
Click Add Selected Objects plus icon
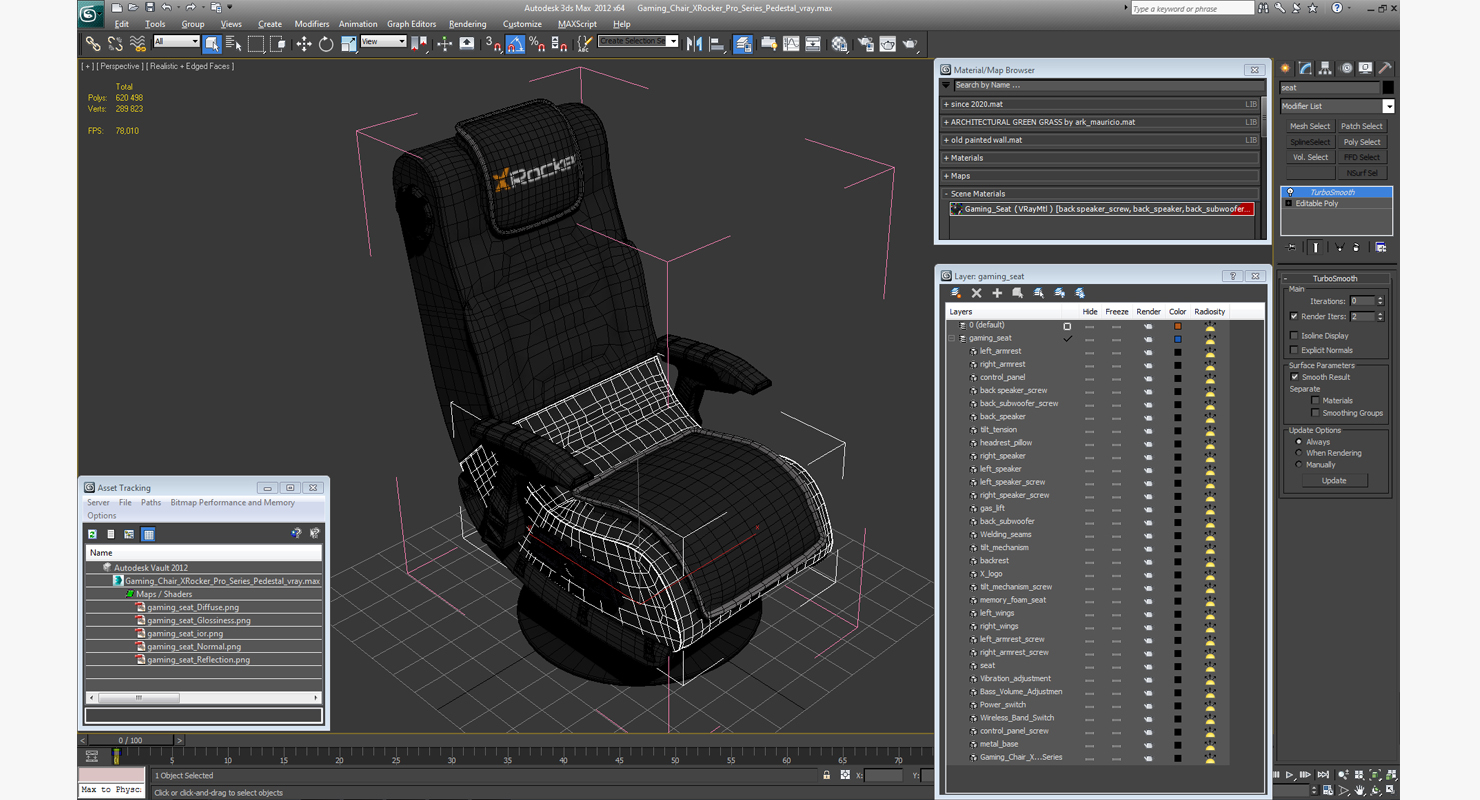pos(997,293)
